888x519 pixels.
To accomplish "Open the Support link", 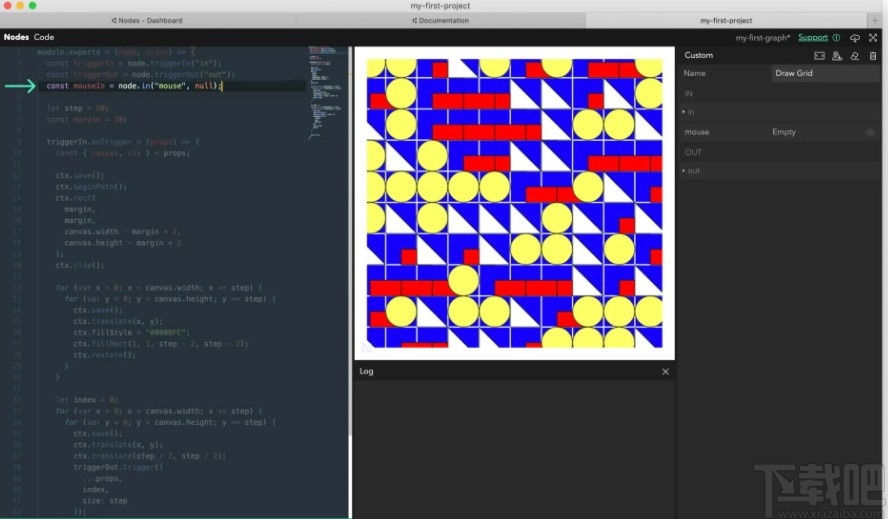I will tap(813, 37).
